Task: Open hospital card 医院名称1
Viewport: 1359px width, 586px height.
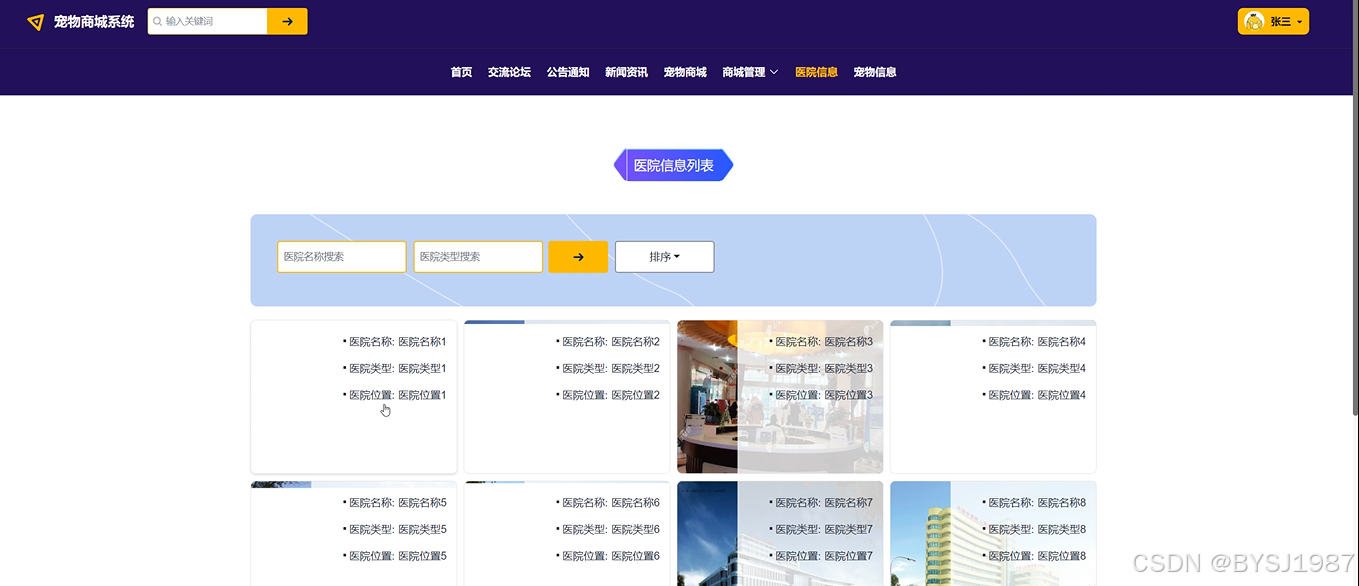Action: [x=354, y=396]
